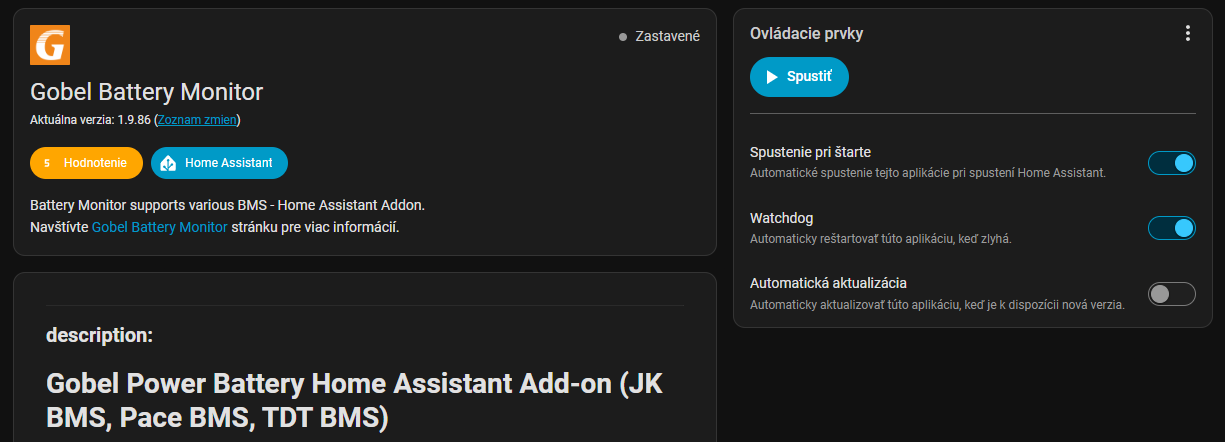Disable the Spustenie pri štarte switch
The width and height of the screenshot is (1225, 442).
1172,163
